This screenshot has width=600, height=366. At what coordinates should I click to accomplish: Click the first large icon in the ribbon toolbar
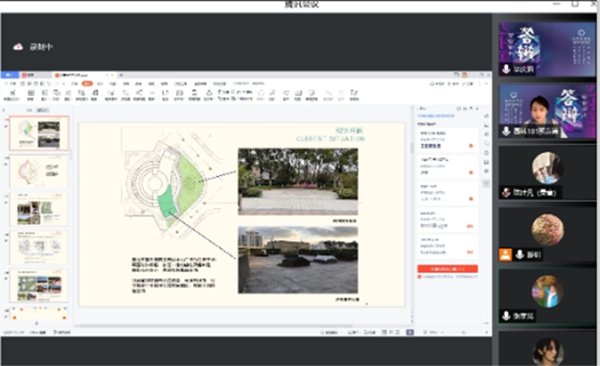[x=12, y=95]
